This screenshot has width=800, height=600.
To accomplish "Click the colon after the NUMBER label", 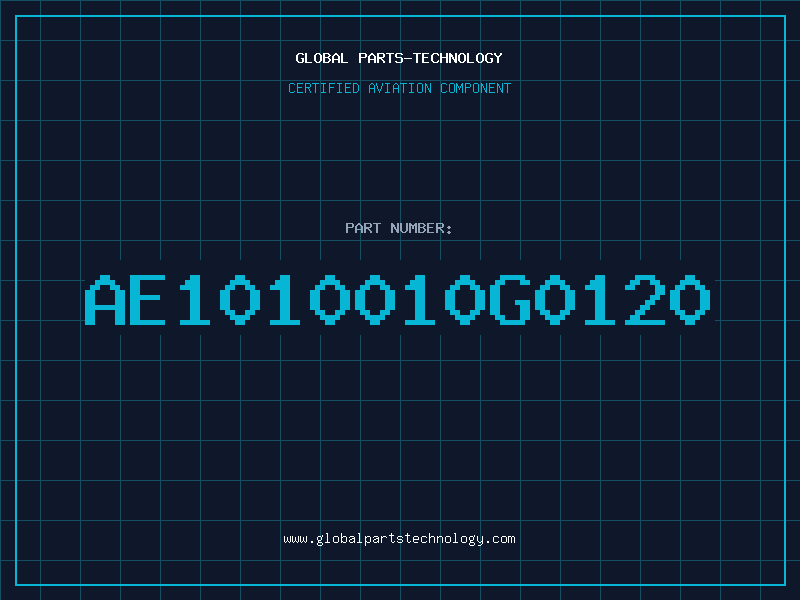I will pos(448,230).
